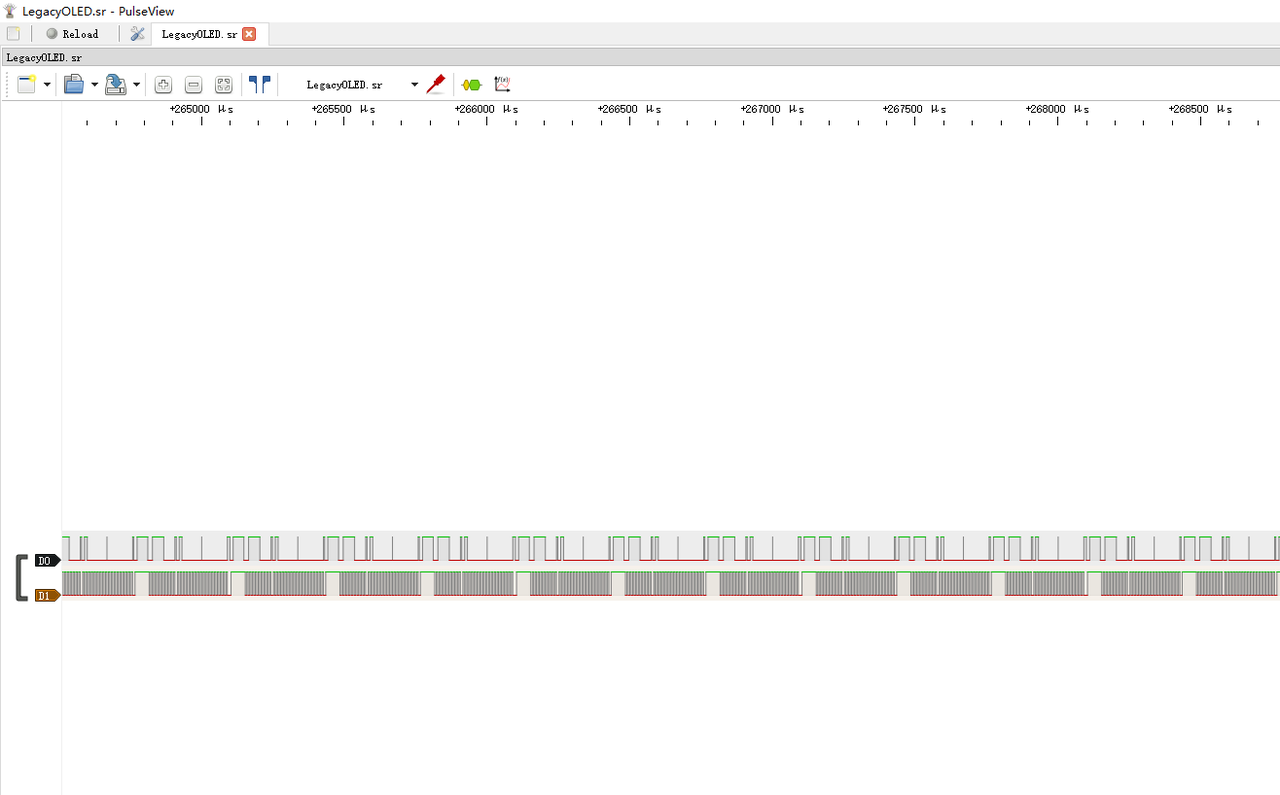Click the New Session icon

[26, 85]
